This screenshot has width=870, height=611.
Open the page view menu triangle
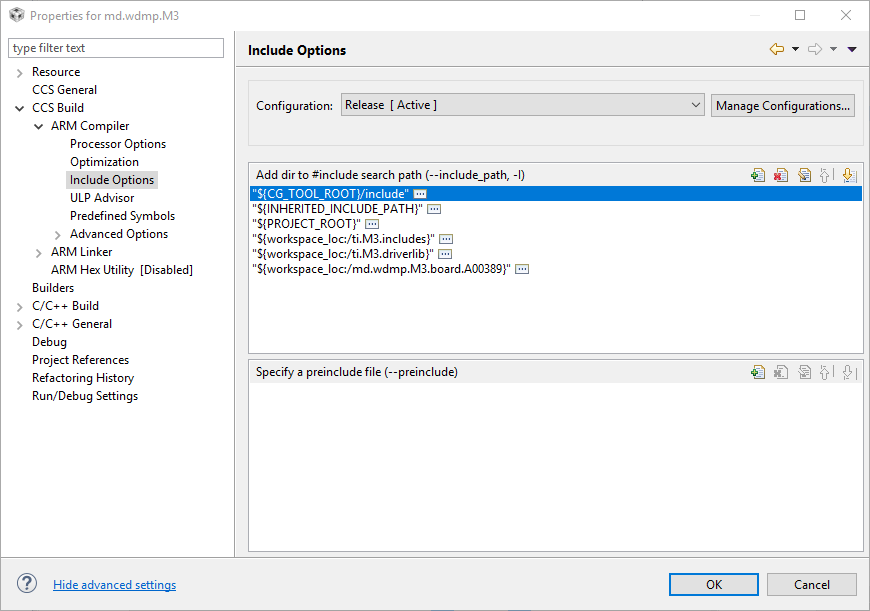tap(852, 49)
